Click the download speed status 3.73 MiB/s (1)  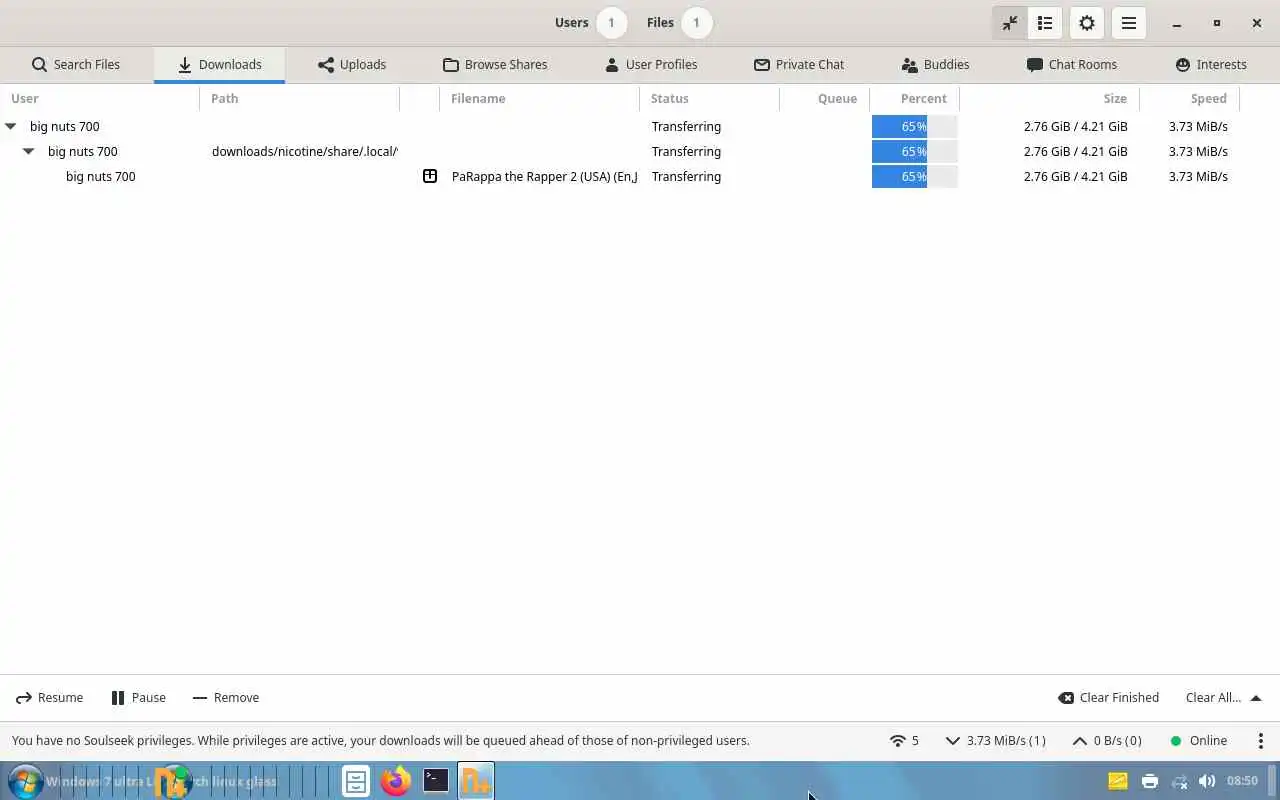click(x=996, y=741)
